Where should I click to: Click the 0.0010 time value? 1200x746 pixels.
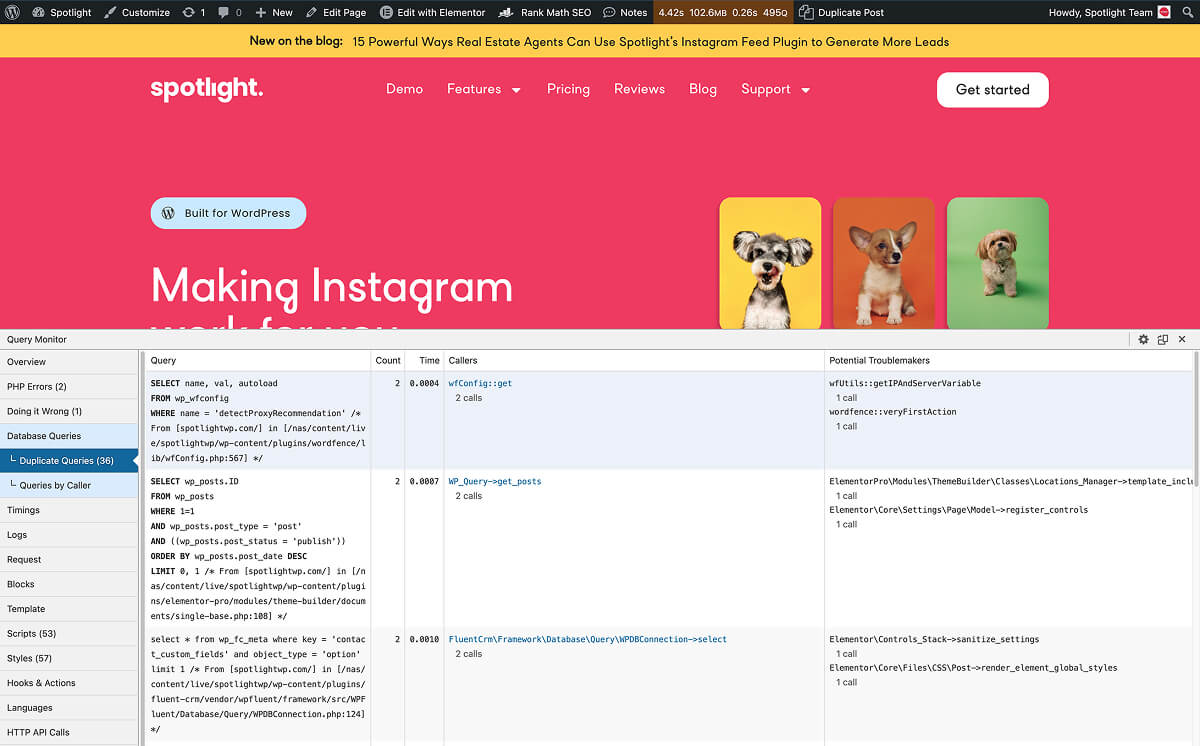click(x=424, y=639)
